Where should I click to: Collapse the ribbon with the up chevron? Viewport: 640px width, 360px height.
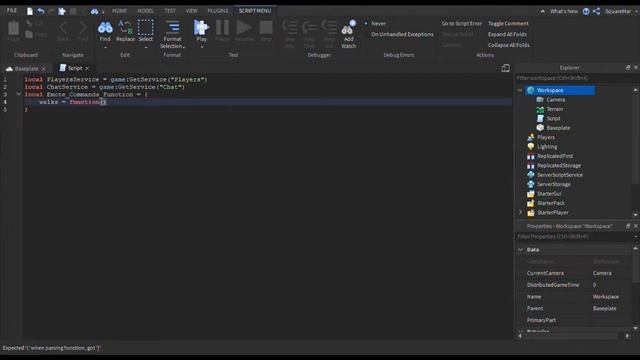pos(542,11)
